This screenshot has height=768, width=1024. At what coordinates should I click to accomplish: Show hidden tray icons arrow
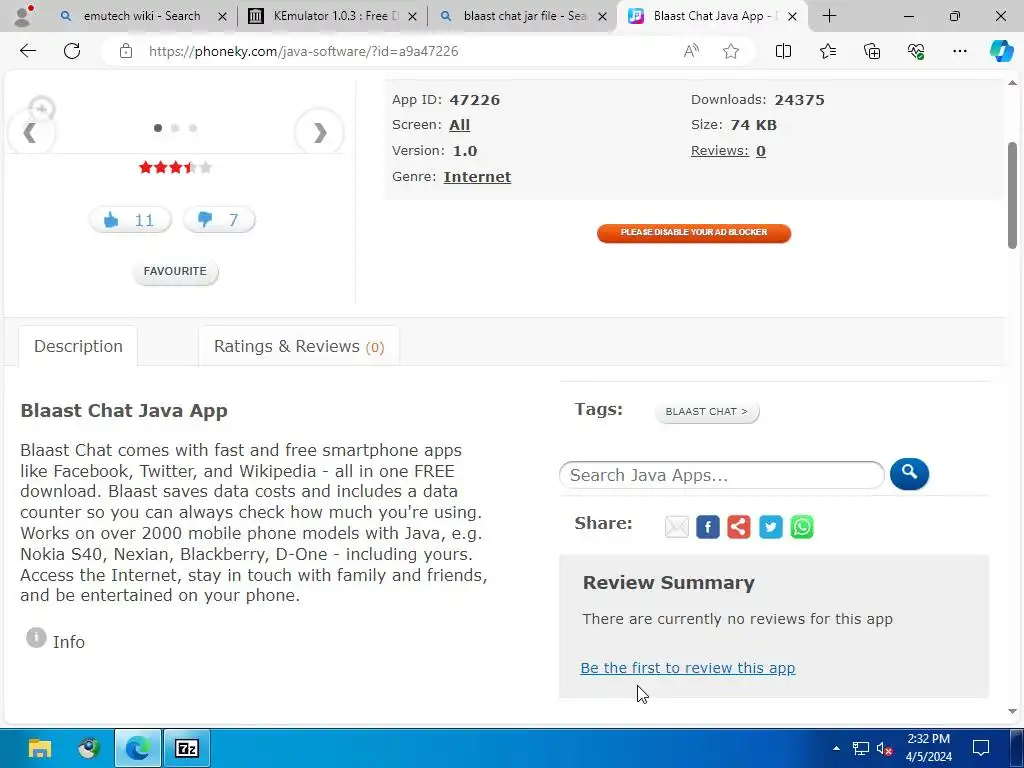(x=836, y=748)
